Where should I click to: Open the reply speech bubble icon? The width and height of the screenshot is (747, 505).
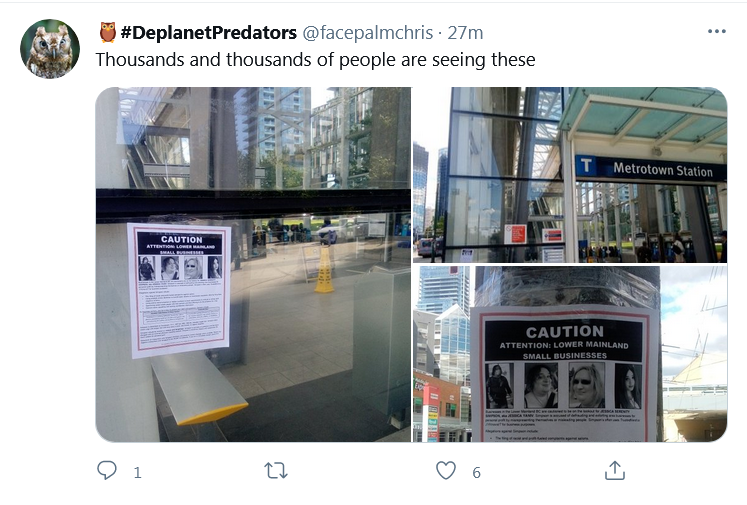[107, 471]
